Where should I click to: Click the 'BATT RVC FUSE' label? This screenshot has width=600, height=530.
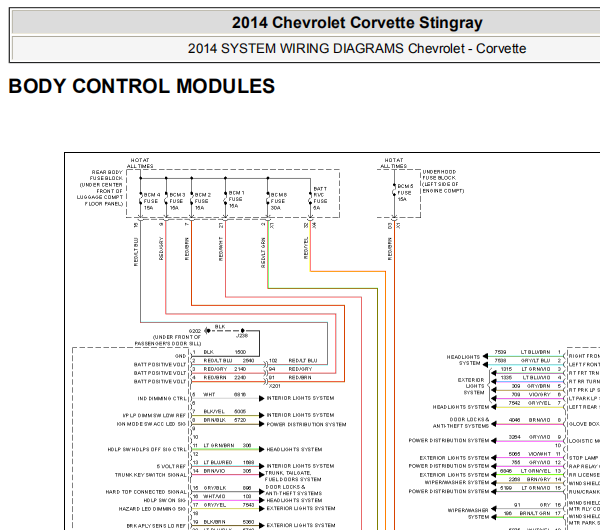point(320,198)
